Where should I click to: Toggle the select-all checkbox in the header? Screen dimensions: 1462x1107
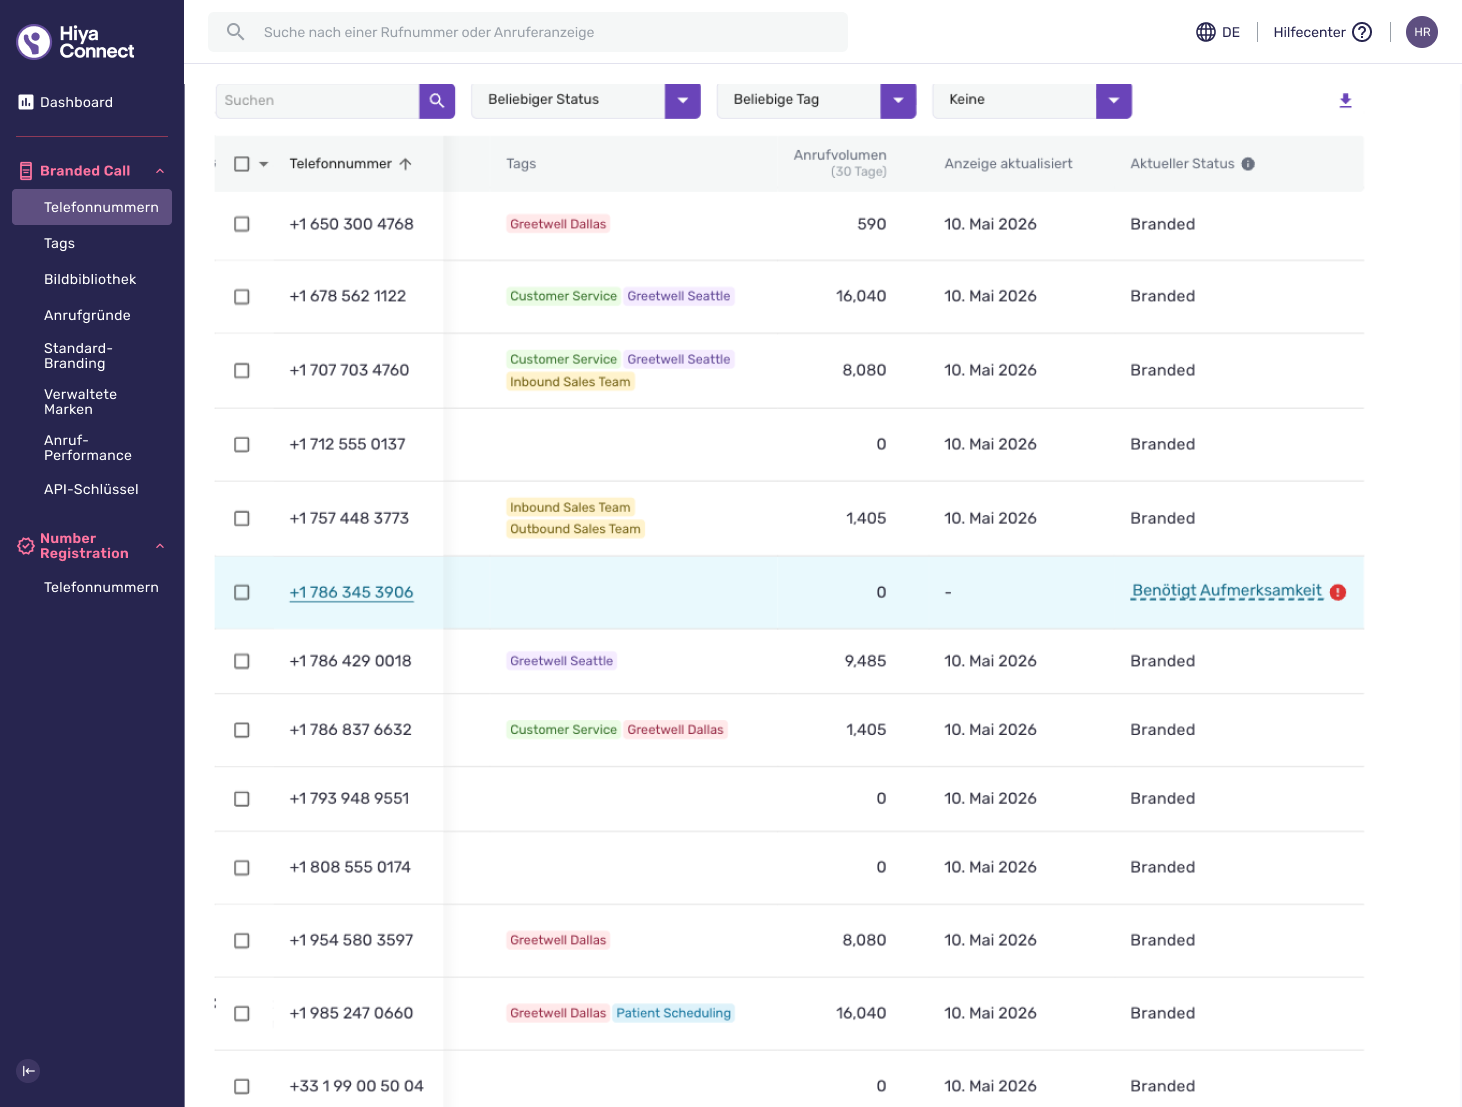click(x=242, y=164)
